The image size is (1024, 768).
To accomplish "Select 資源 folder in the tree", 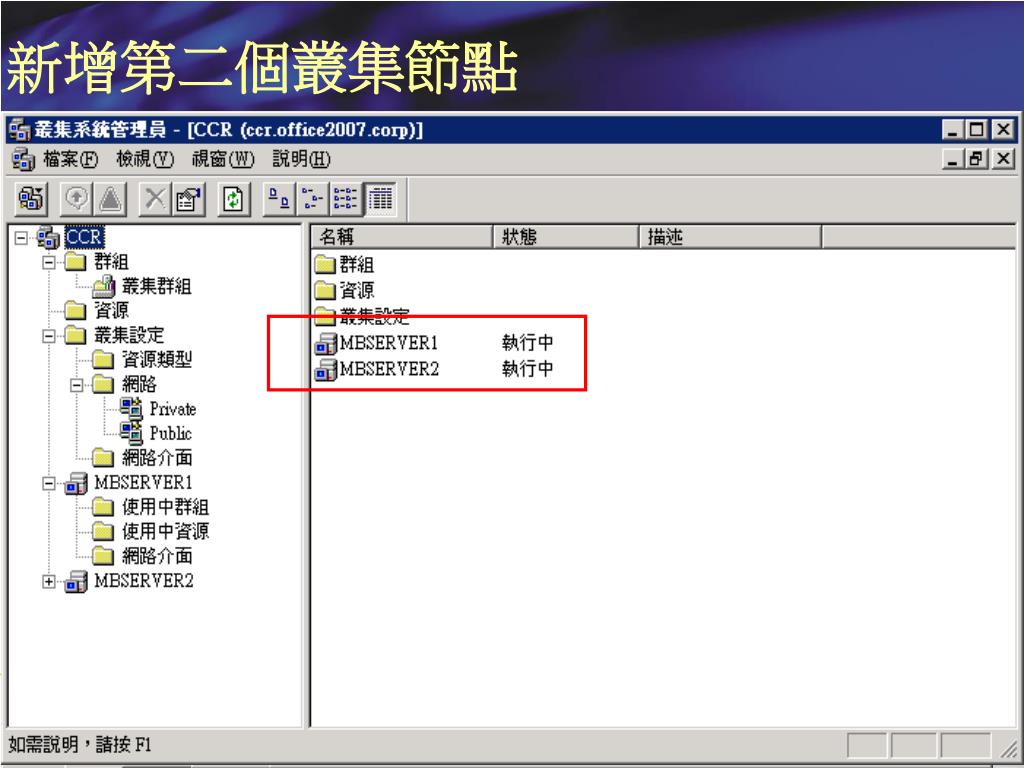I will pos(111,311).
